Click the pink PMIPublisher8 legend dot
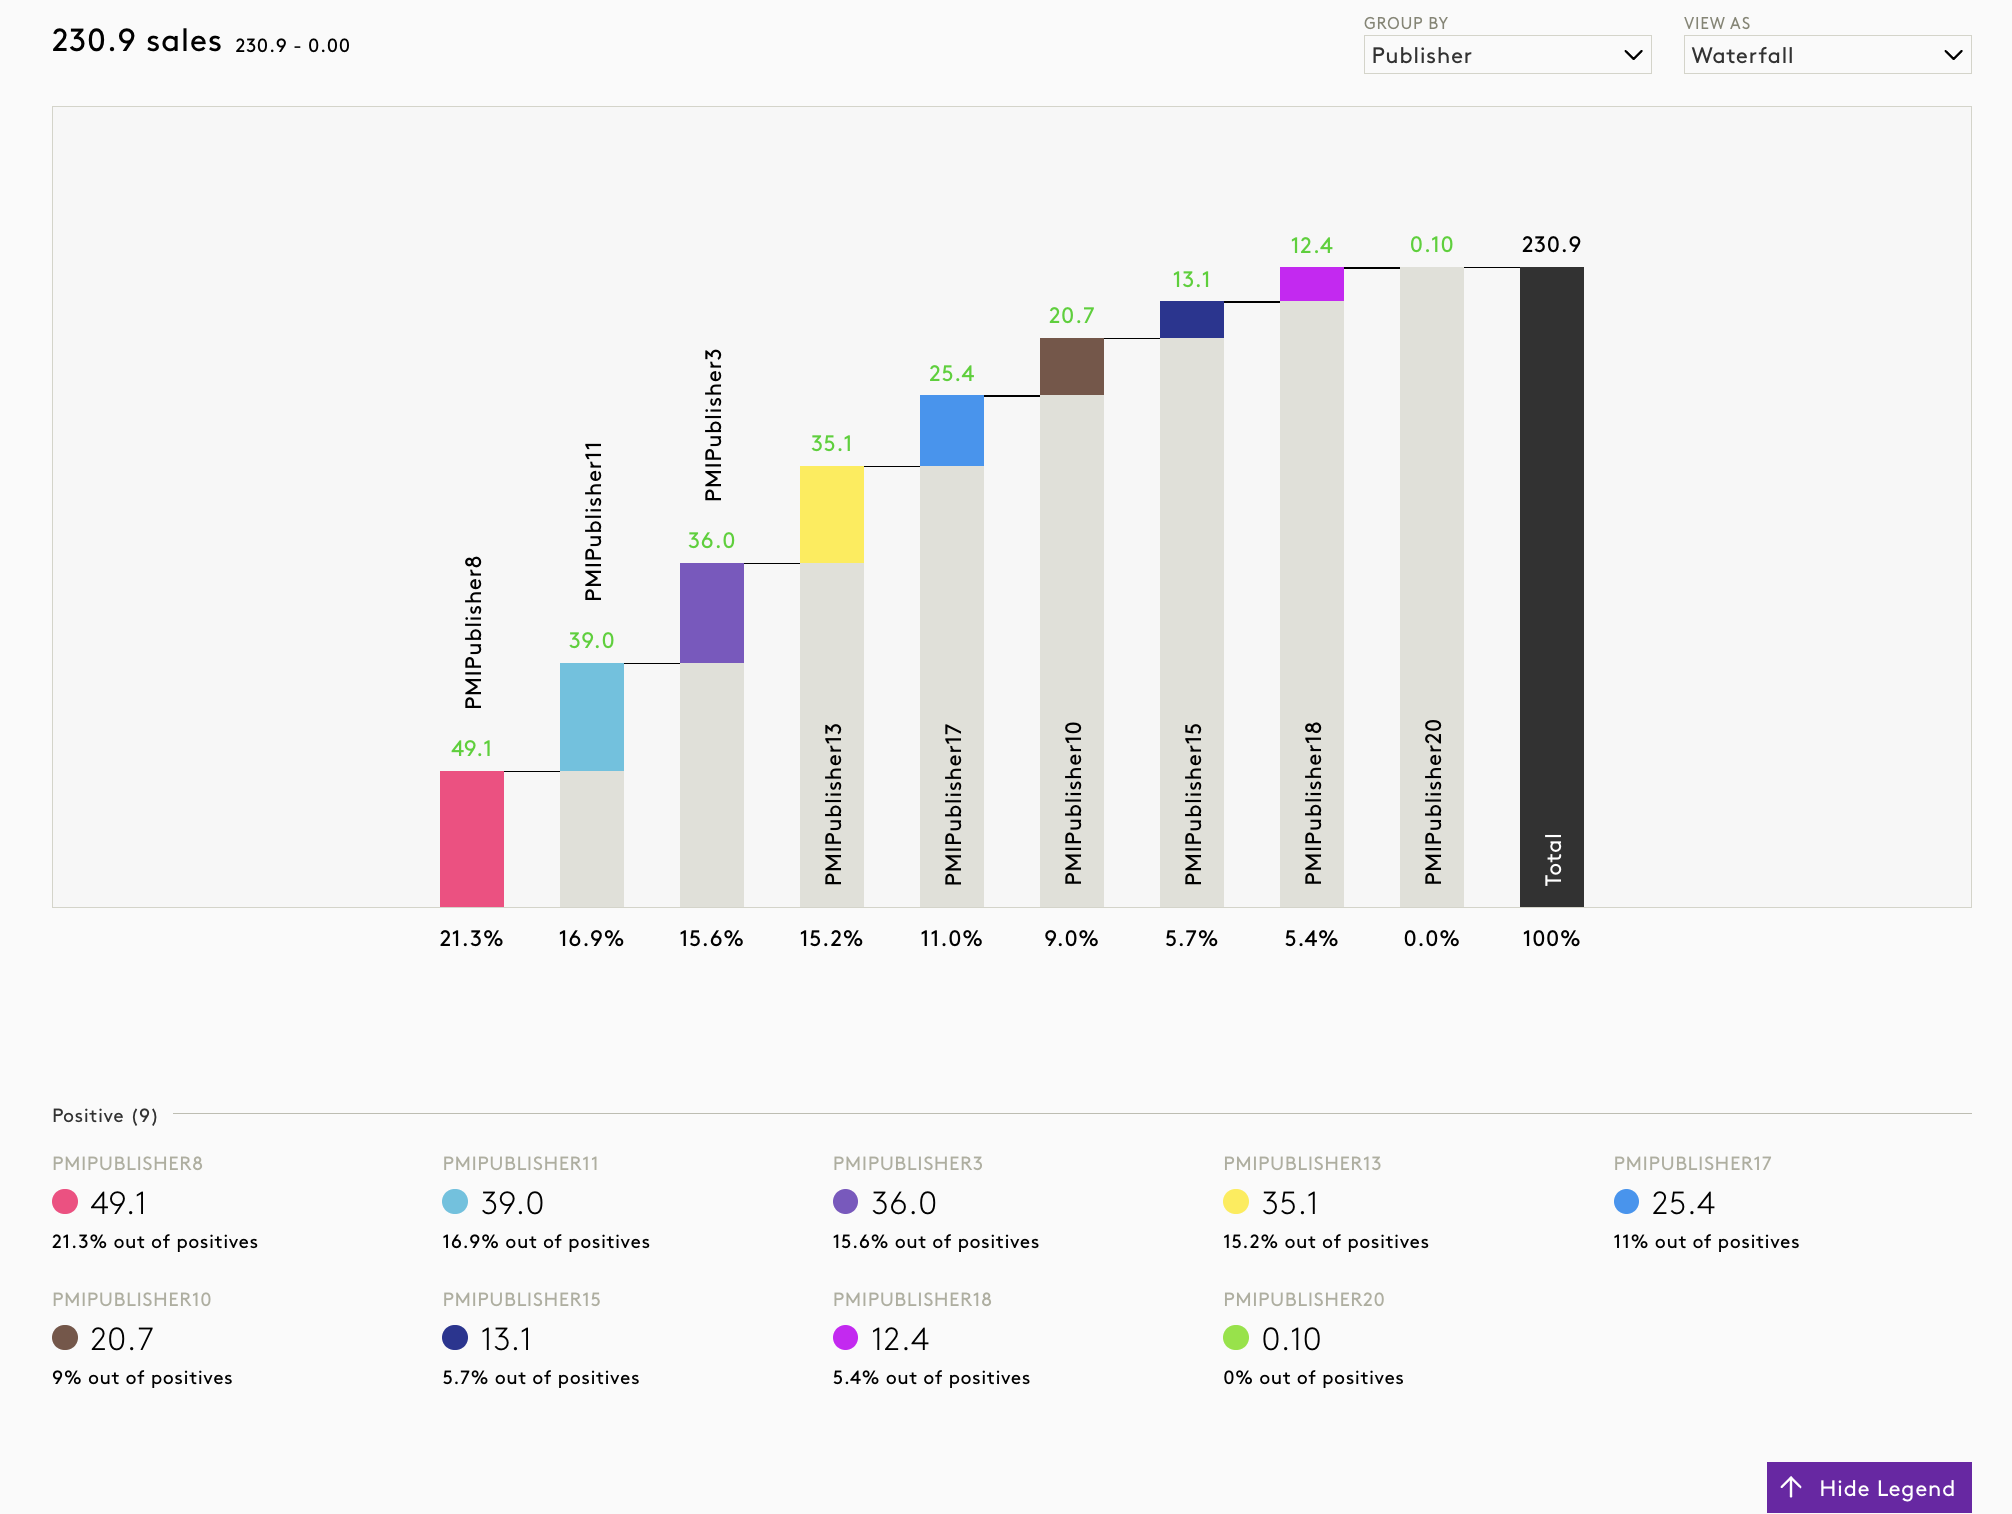 (x=65, y=1202)
